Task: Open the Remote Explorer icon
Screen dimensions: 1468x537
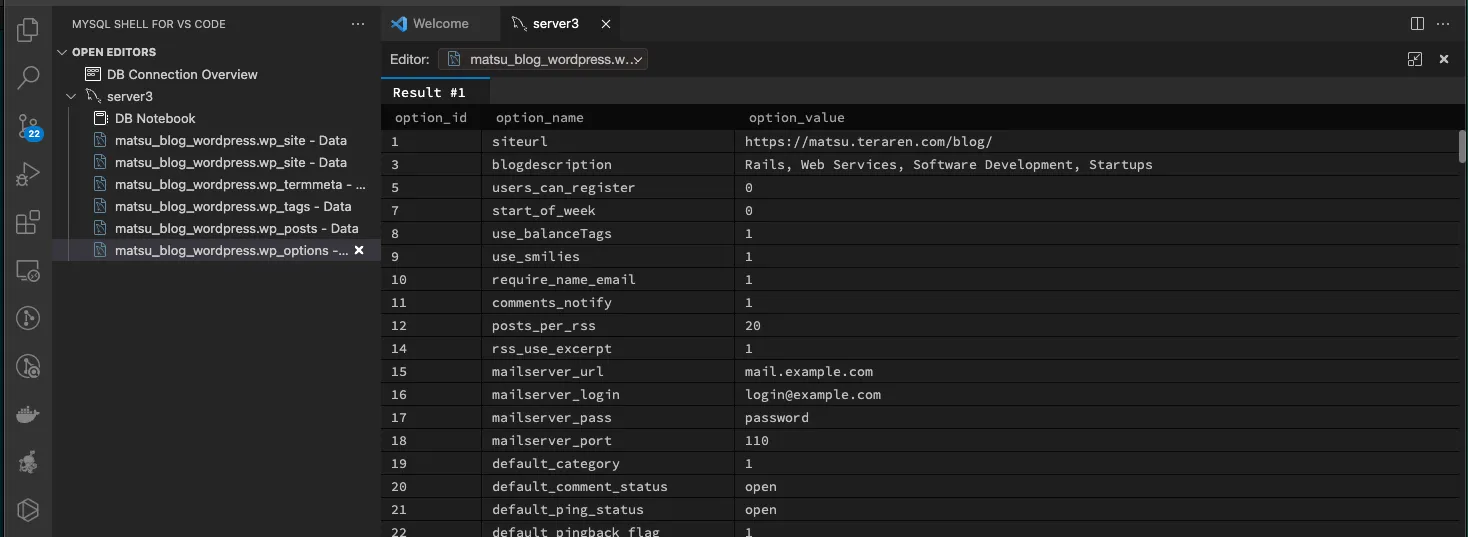Action: (28, 271)
